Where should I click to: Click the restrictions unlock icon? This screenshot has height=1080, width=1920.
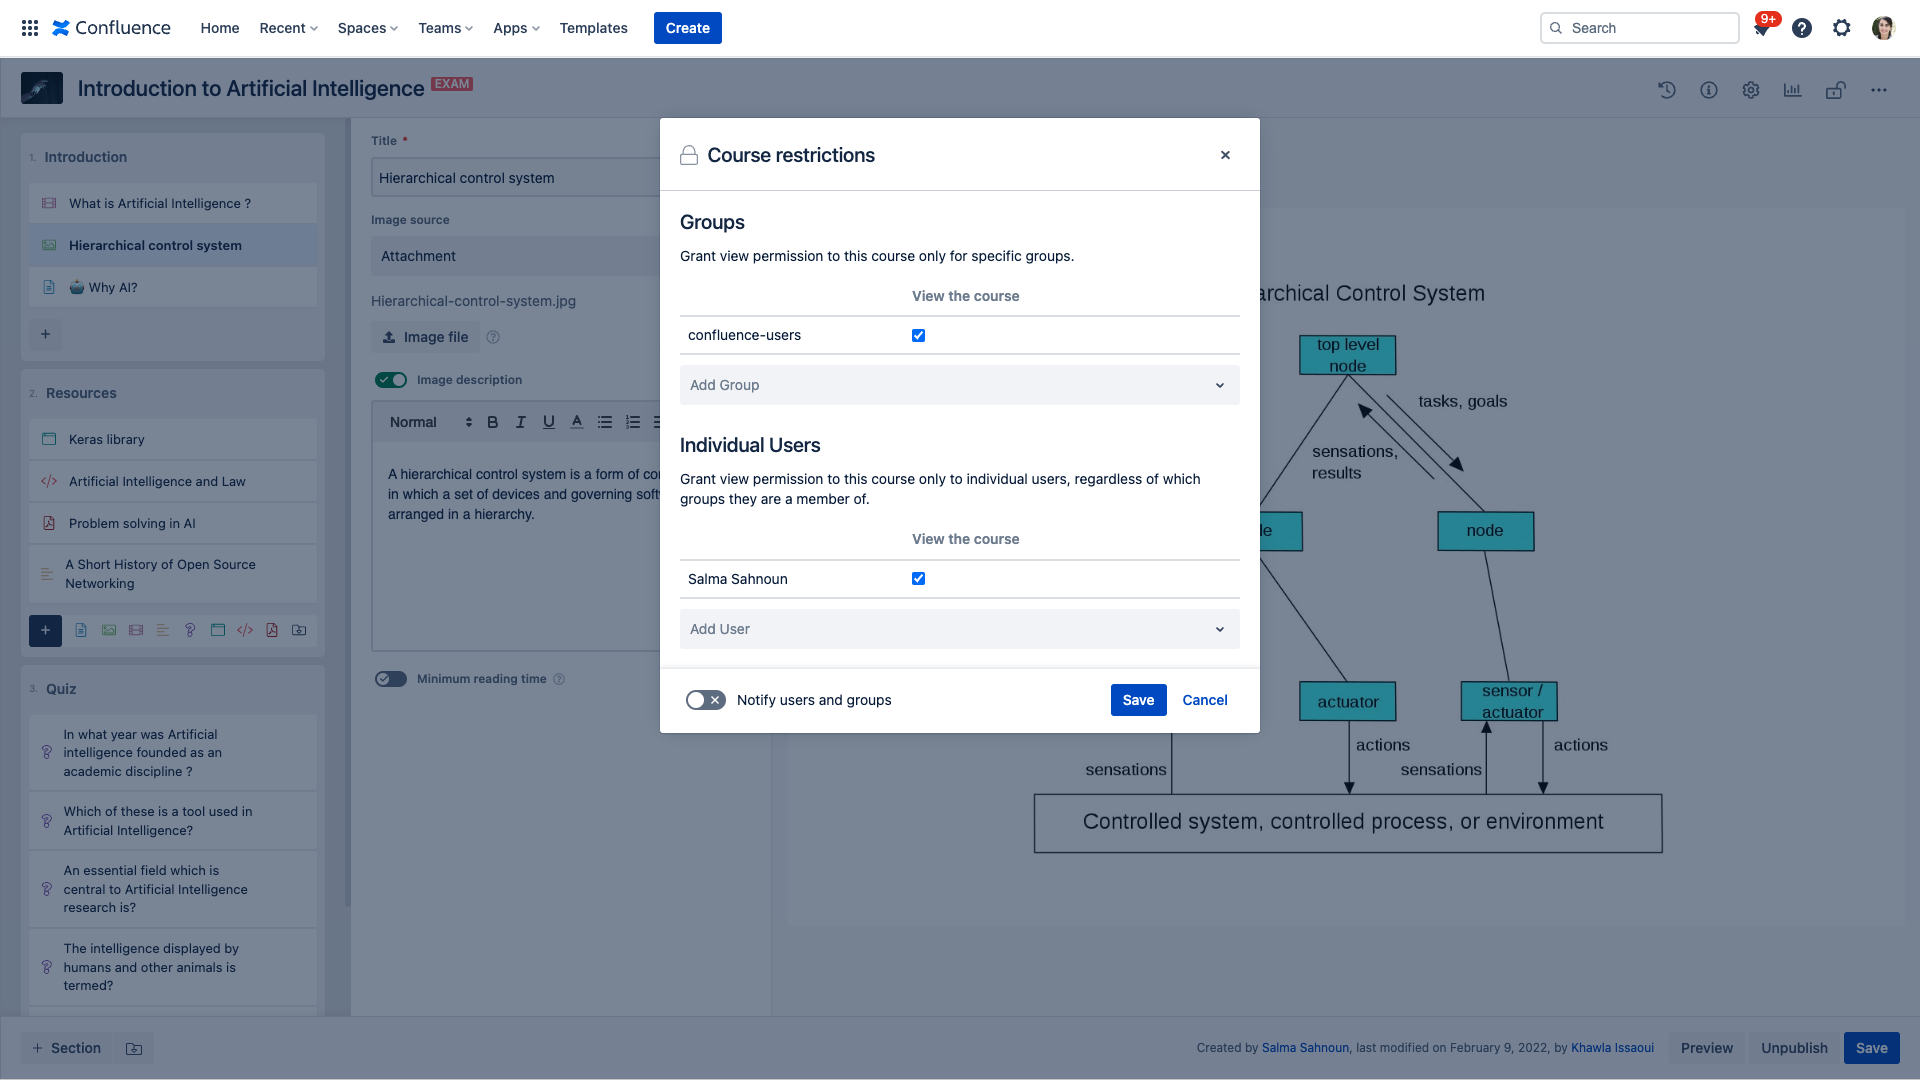click(x=1835, y=90)
